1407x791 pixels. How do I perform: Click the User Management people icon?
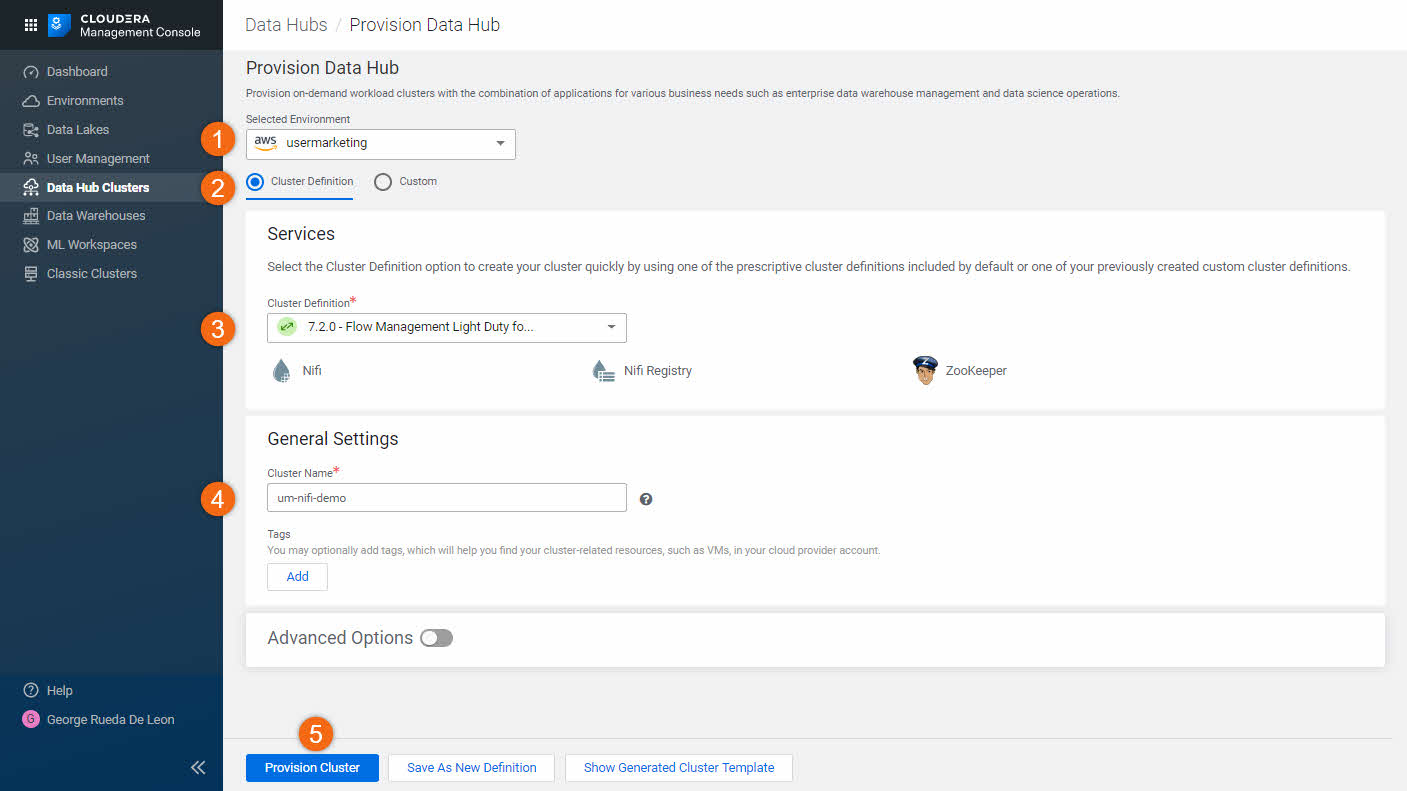tap(31, 159)
